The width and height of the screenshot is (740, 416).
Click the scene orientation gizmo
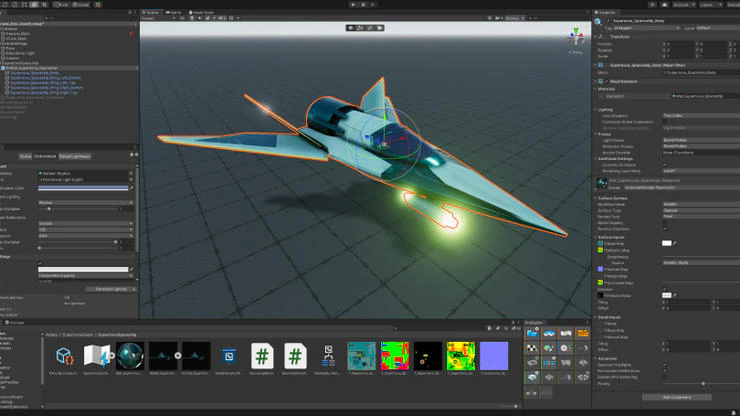coord(576,38)
